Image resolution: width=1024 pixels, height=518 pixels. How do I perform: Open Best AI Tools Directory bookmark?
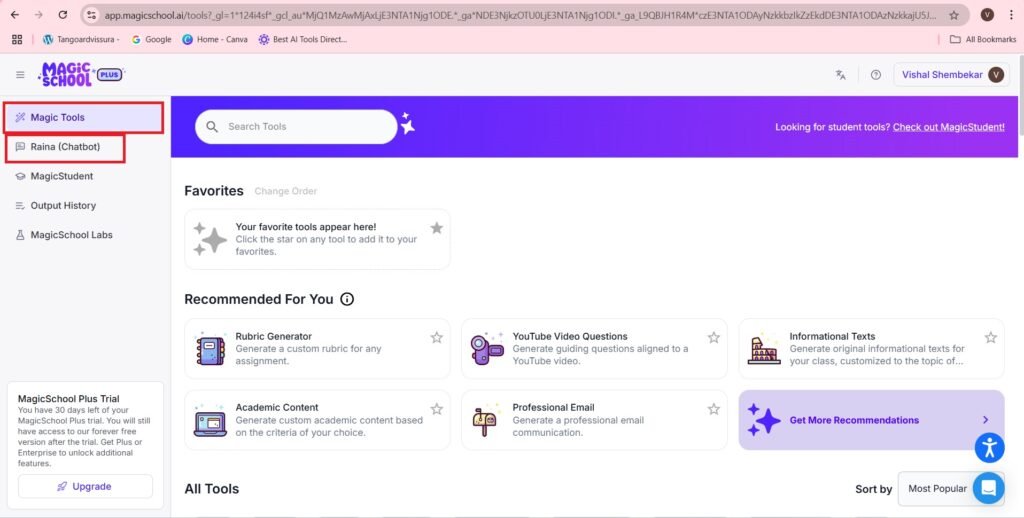click(x=302, y=39)
